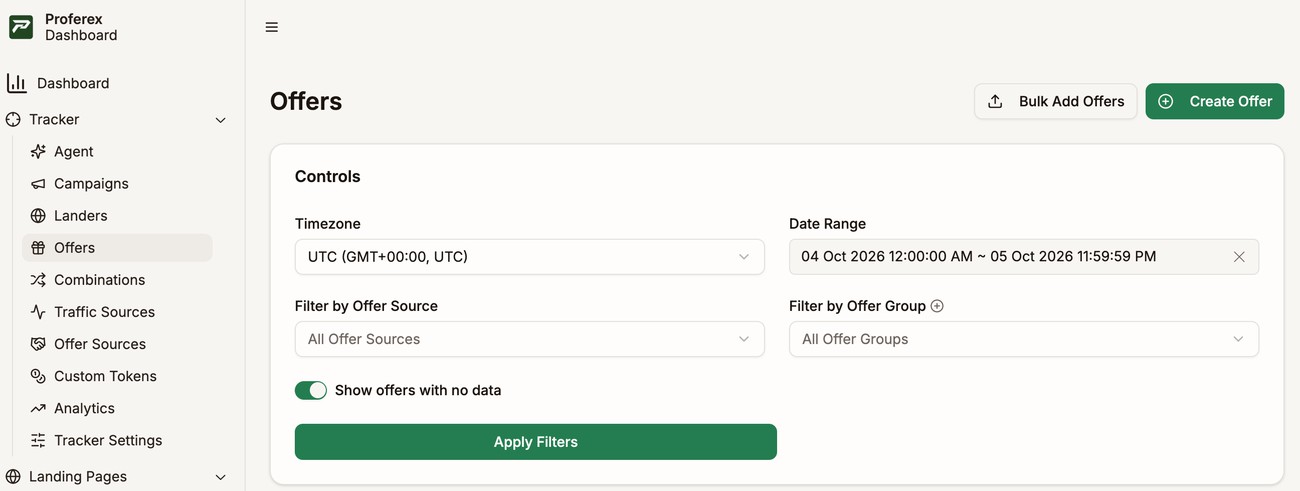Screen dimensions: 1300x491
Task: Click the Tracker Settings sliders icon
Action: coord(38,440)
